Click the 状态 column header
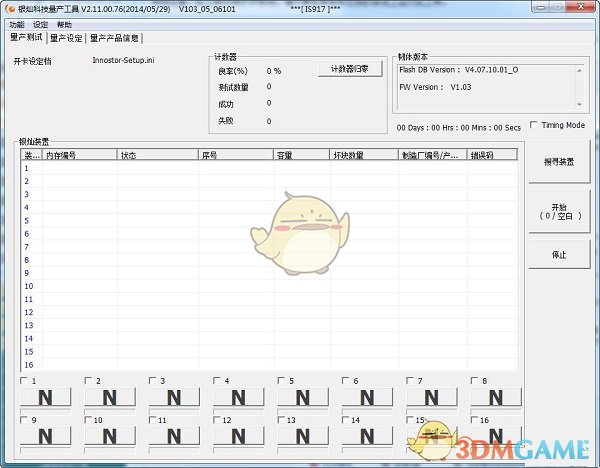 tap(157, 155)
